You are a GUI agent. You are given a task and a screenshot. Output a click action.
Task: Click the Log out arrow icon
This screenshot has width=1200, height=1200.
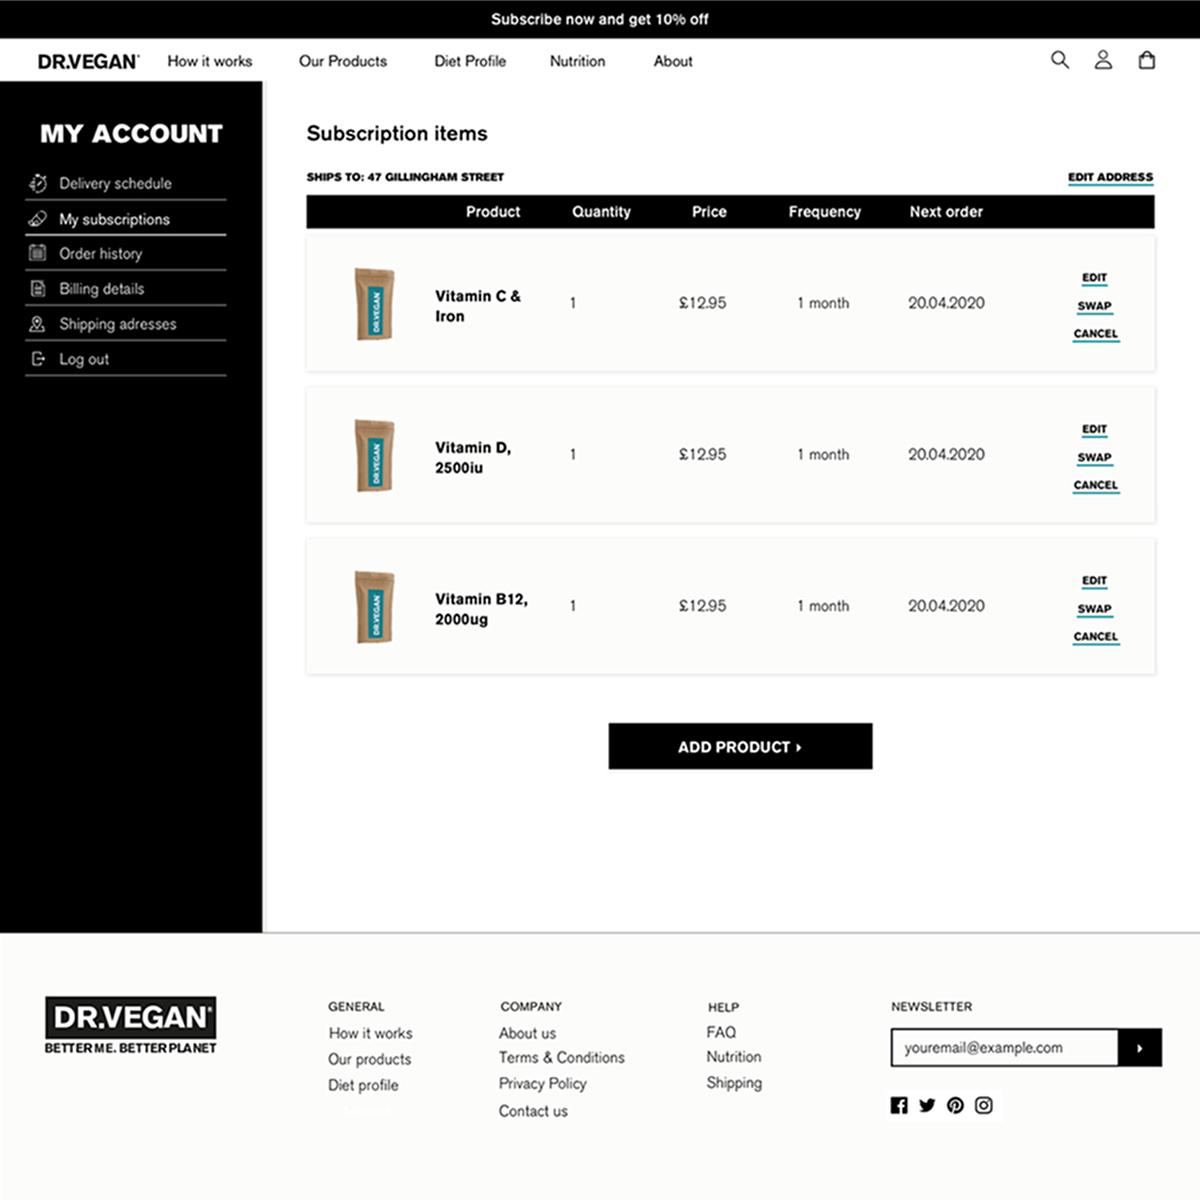38,359
